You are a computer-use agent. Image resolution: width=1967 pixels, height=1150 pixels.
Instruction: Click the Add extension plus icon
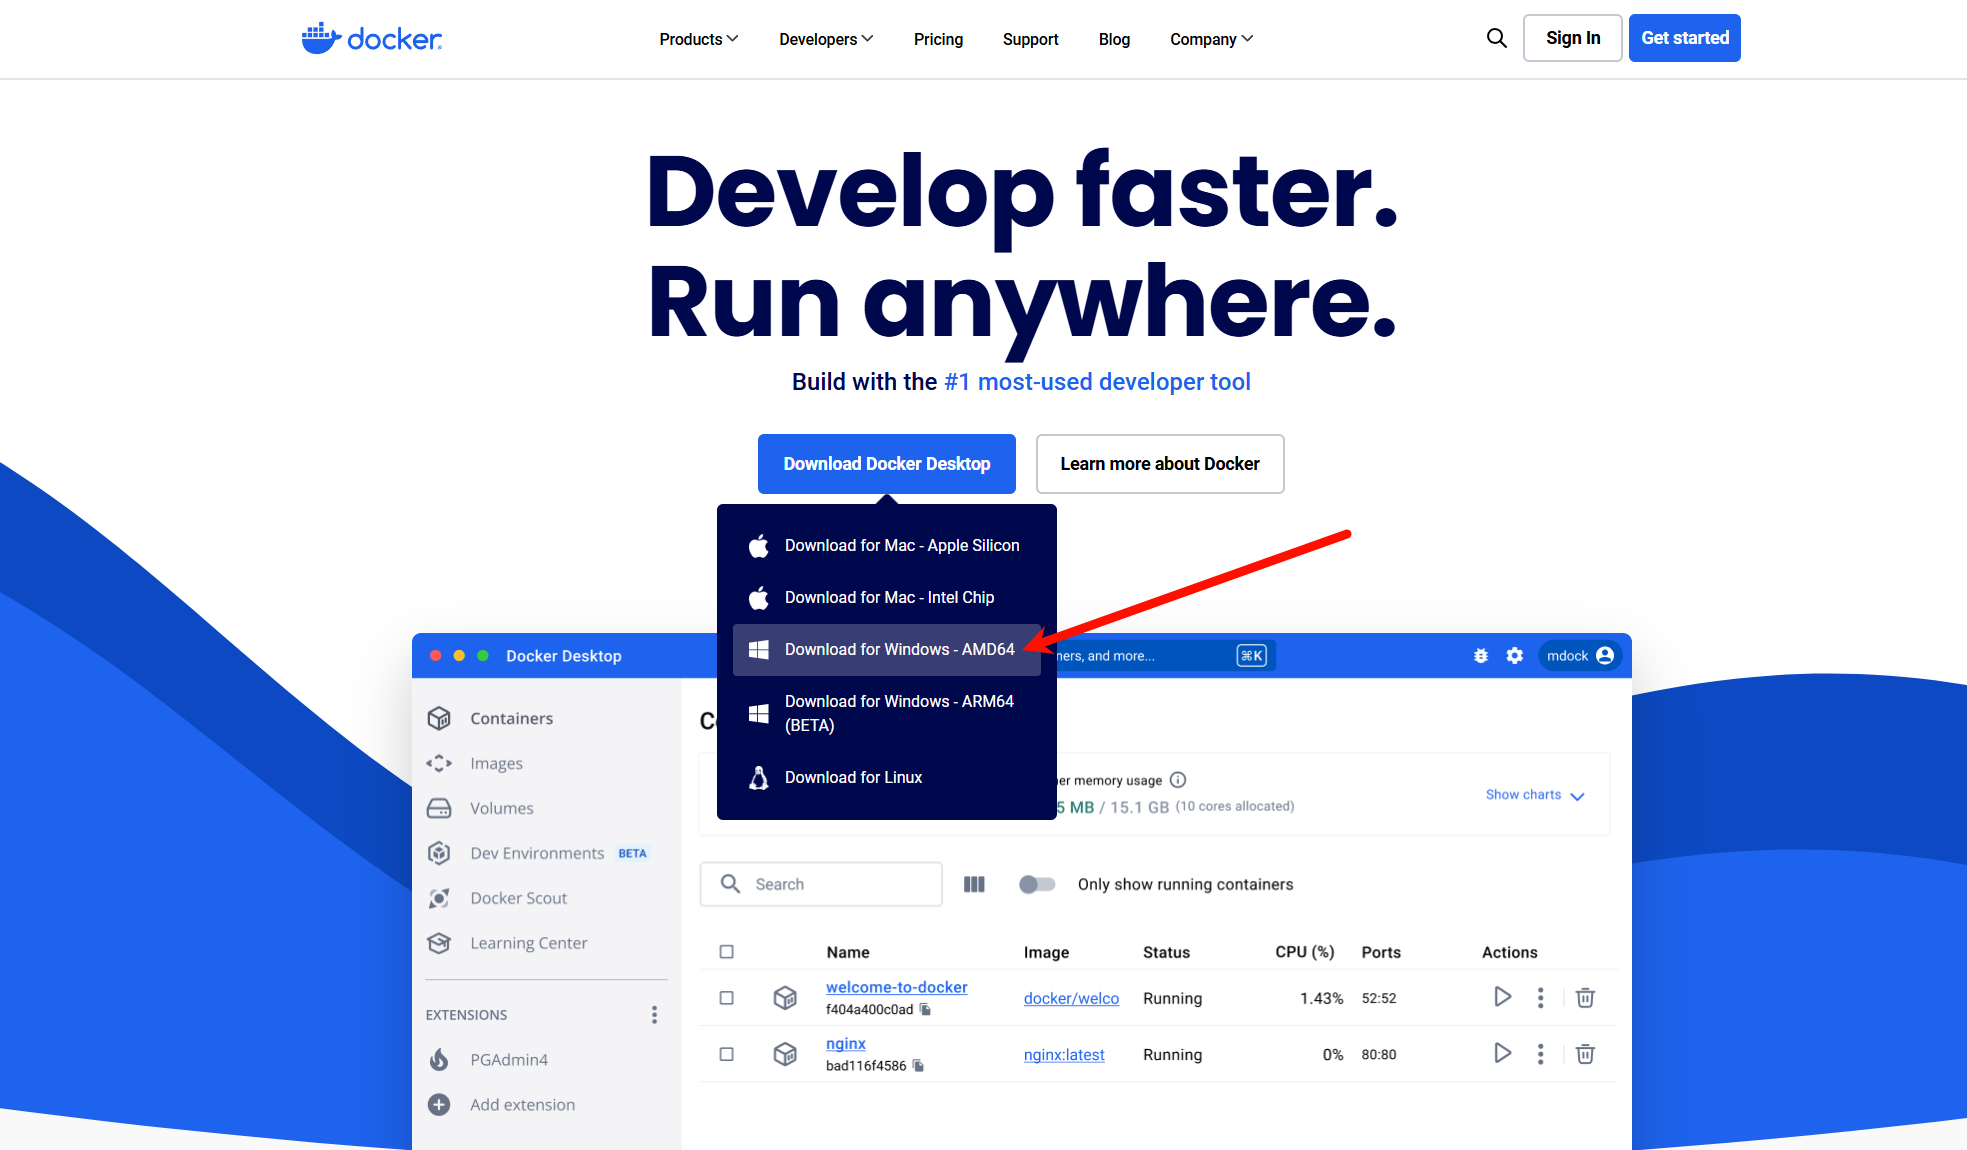[439, 1105]
